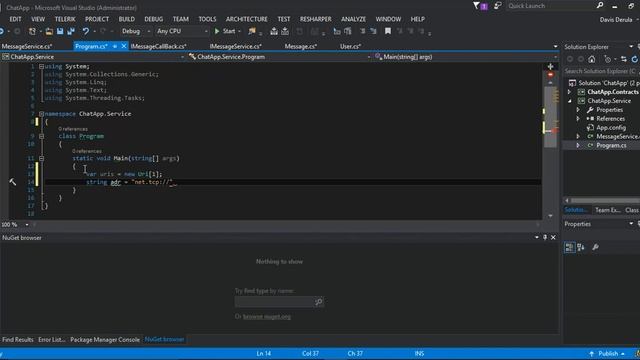
Task: Click the Open File folder icon
Action: pos(49,31)
